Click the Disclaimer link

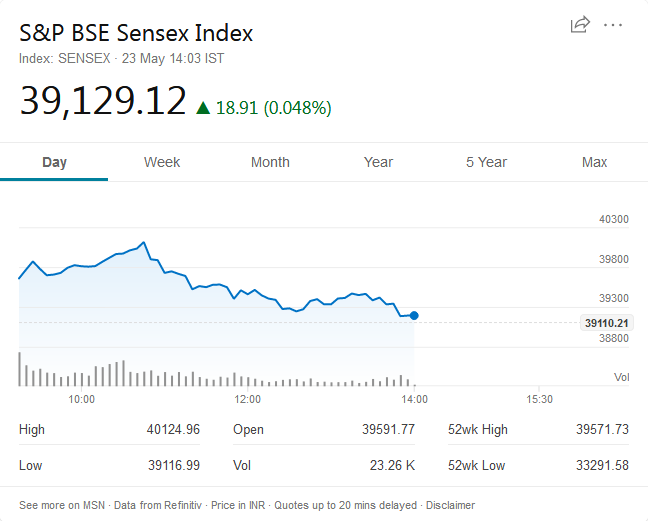tap(450, 505)
